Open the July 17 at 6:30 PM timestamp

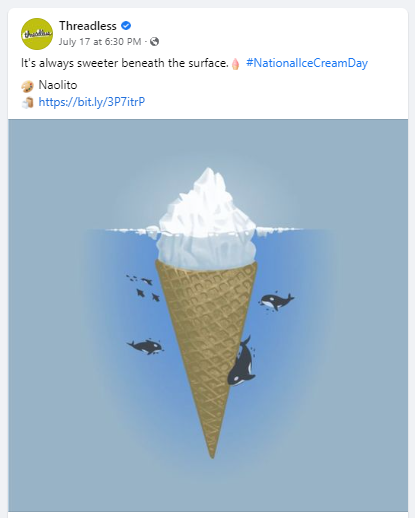[x=100, y=42]
